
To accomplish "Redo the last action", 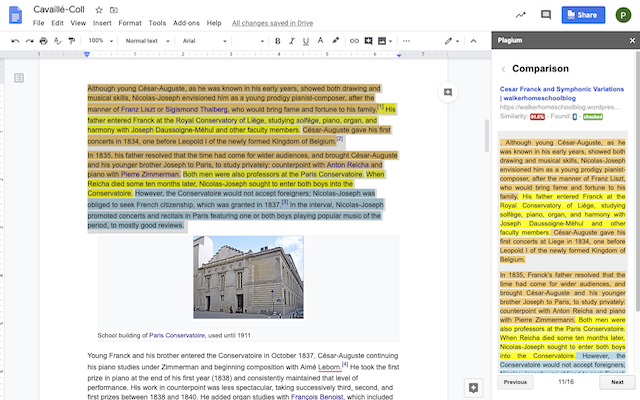I will (x=29, y=41).
